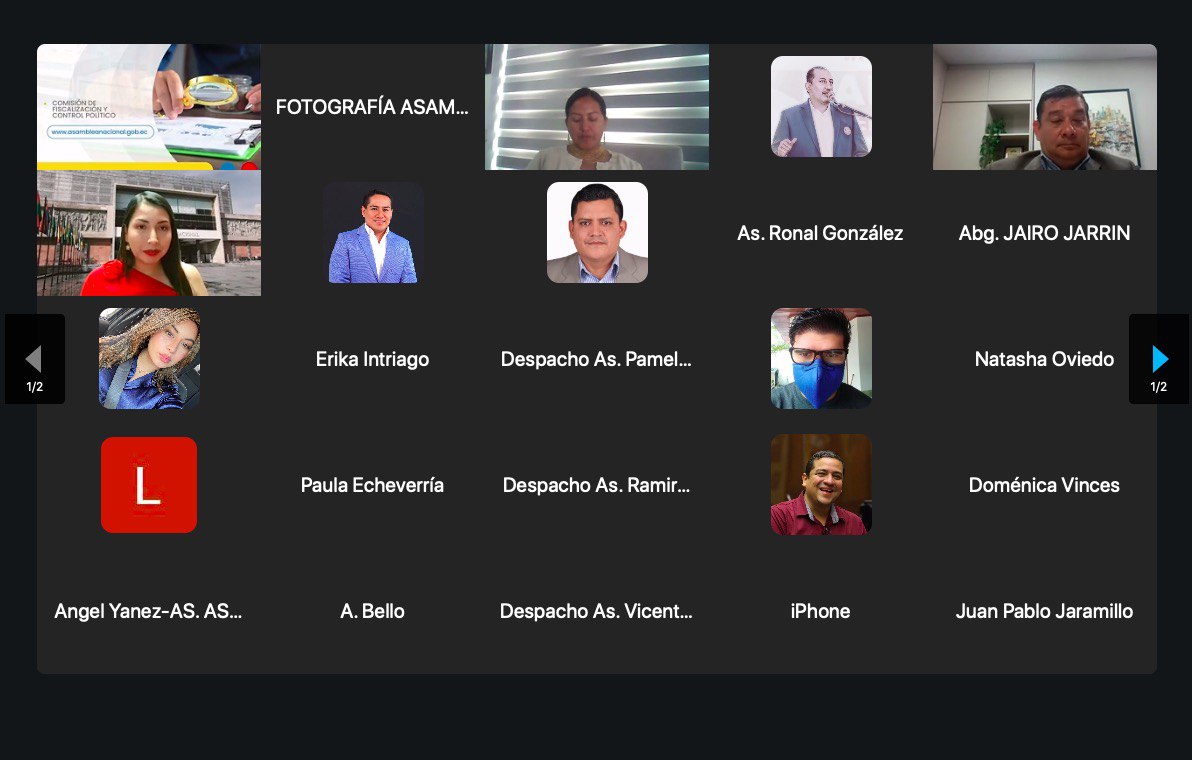Select the woman with braids avatar
Screen dimensions: 1192x760
click(149, 359)
